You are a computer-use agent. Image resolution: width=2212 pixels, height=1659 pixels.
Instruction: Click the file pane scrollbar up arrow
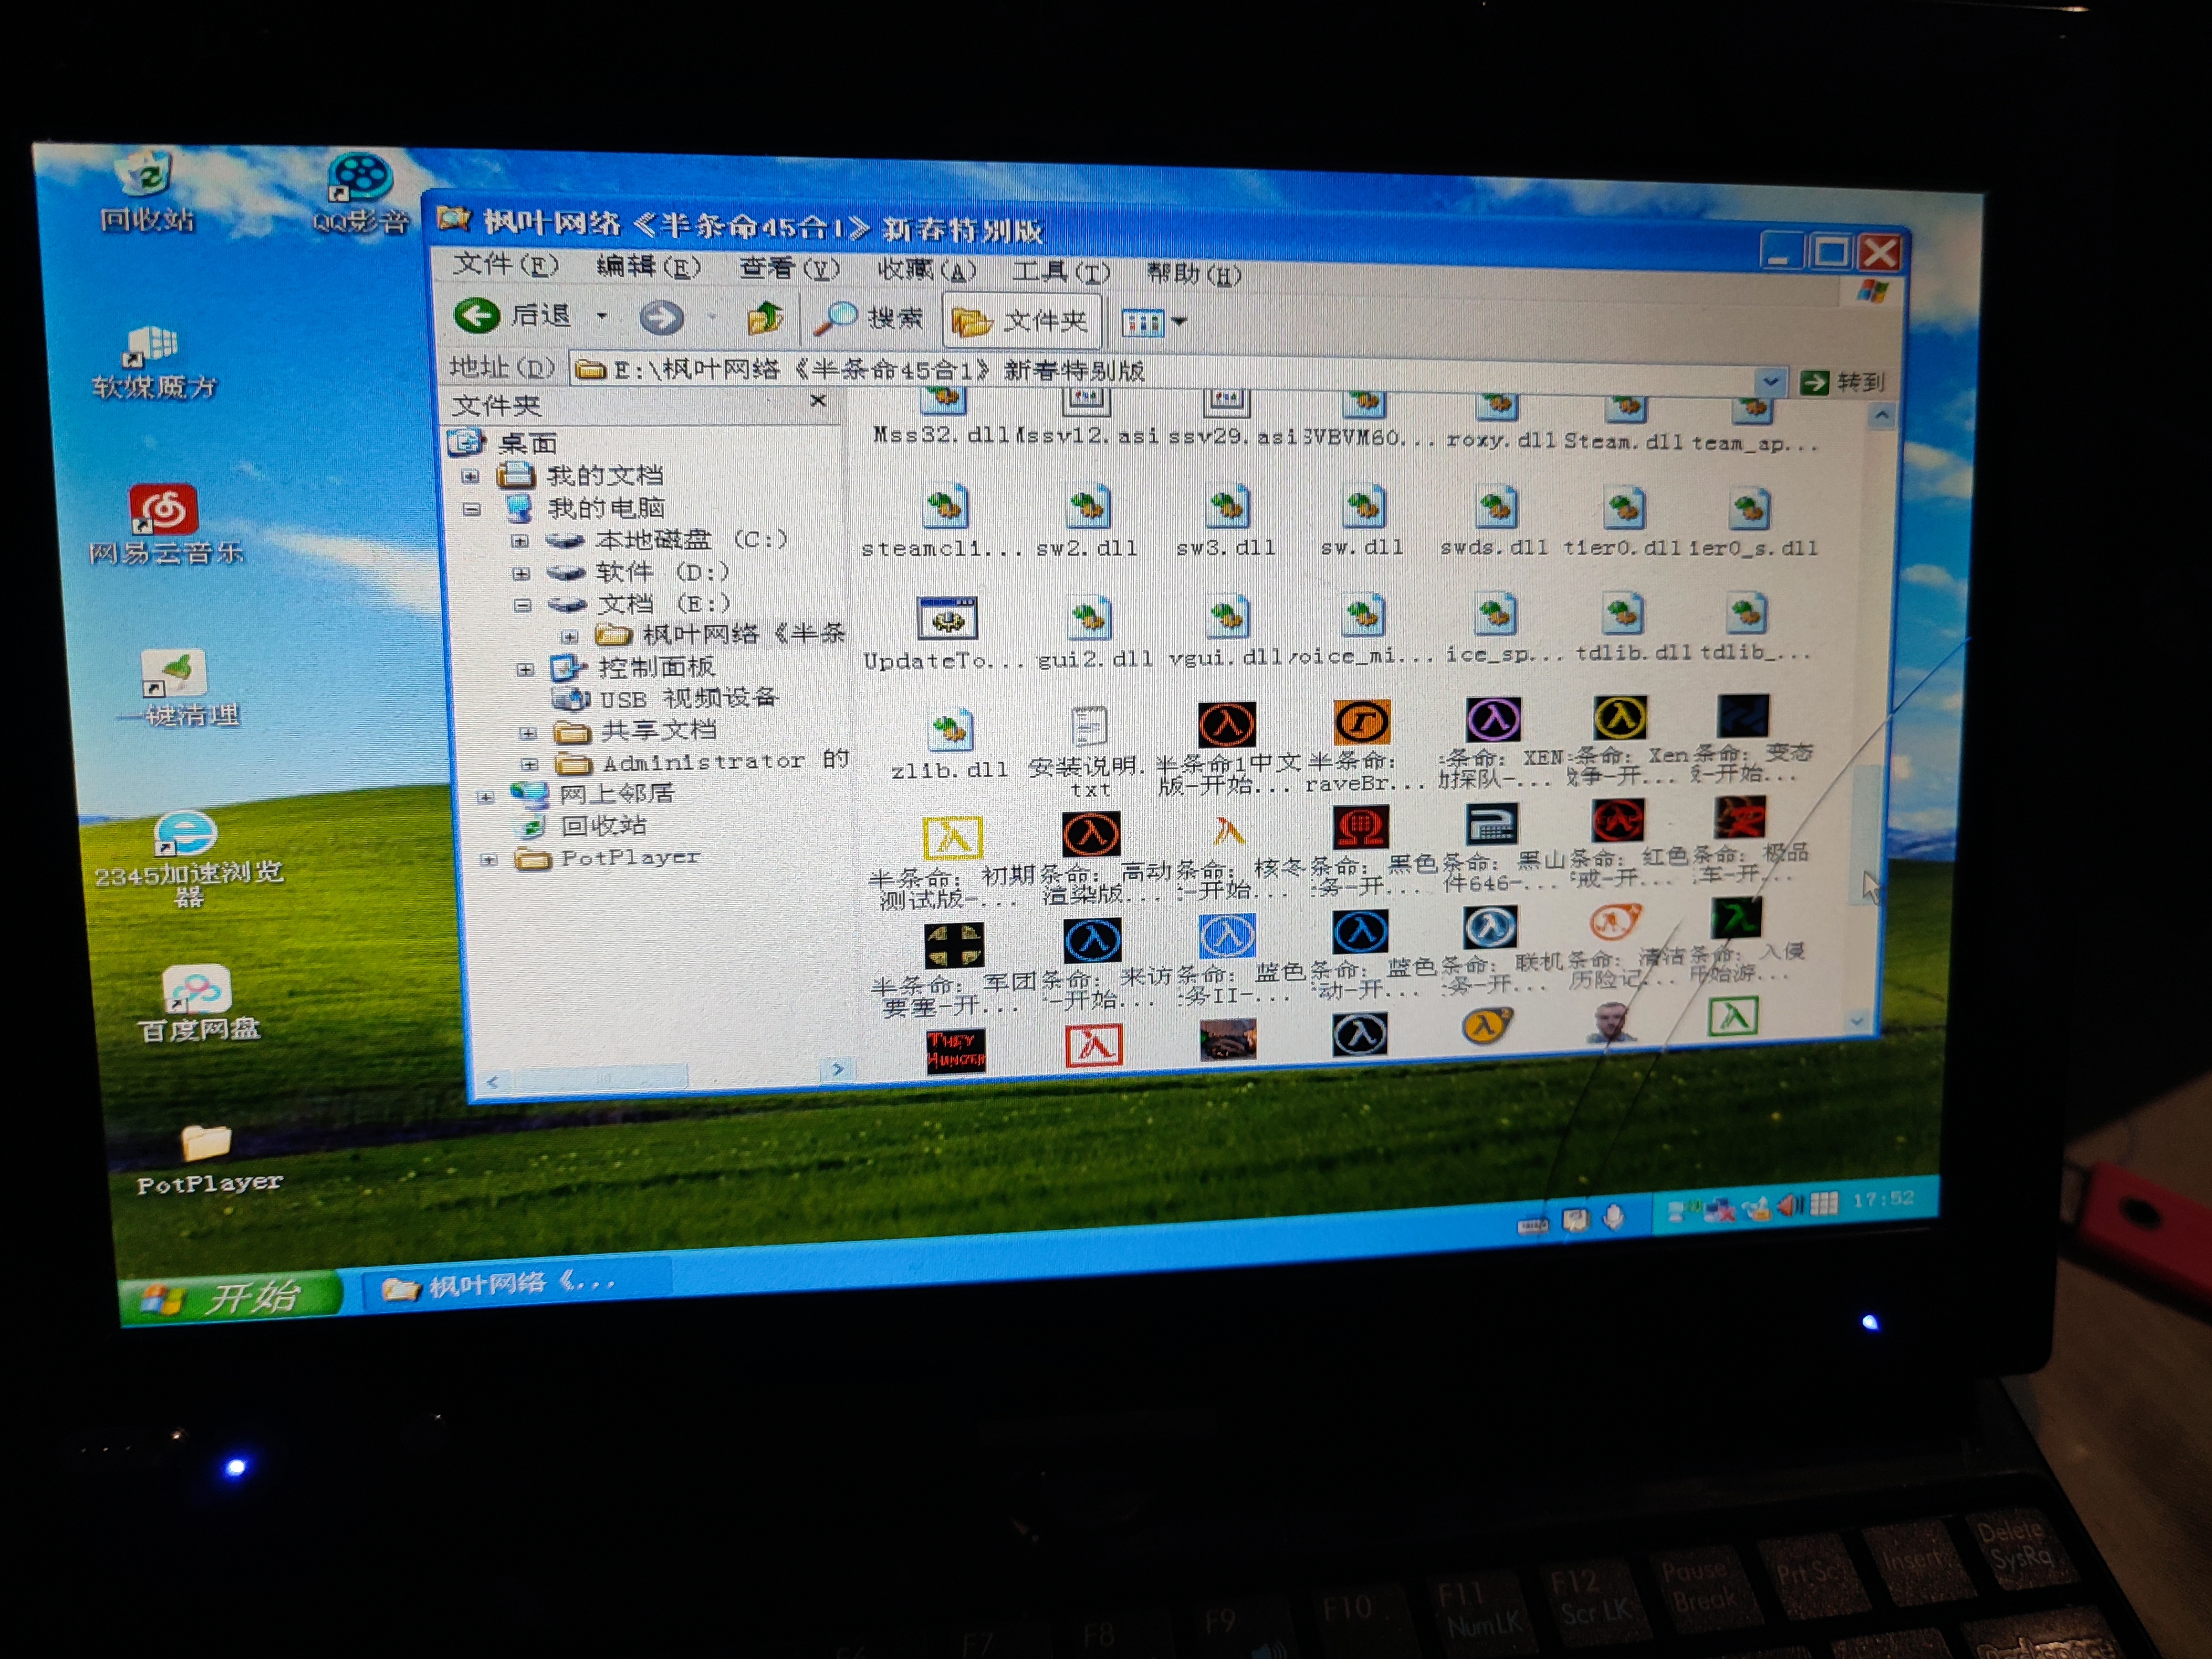[1882, 415]
